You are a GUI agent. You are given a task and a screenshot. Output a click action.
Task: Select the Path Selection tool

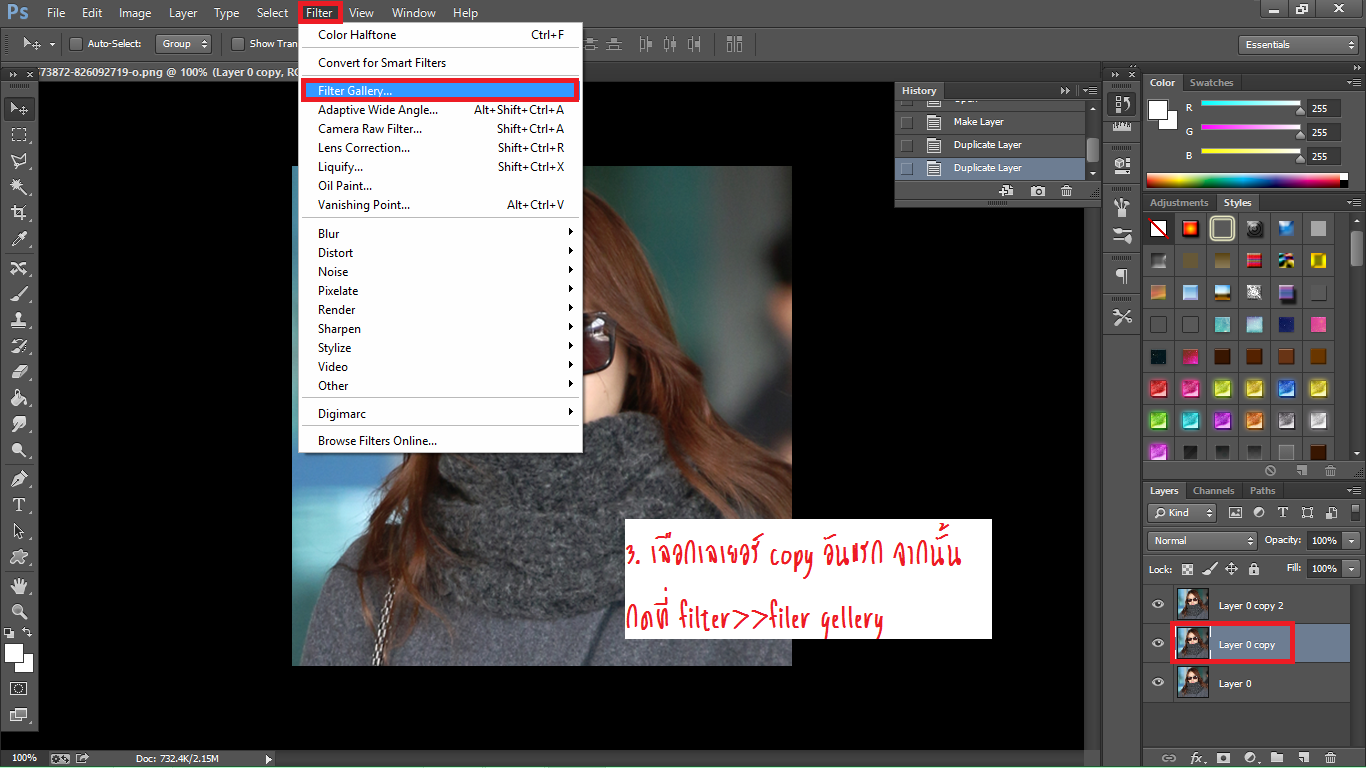coord(19,531)
